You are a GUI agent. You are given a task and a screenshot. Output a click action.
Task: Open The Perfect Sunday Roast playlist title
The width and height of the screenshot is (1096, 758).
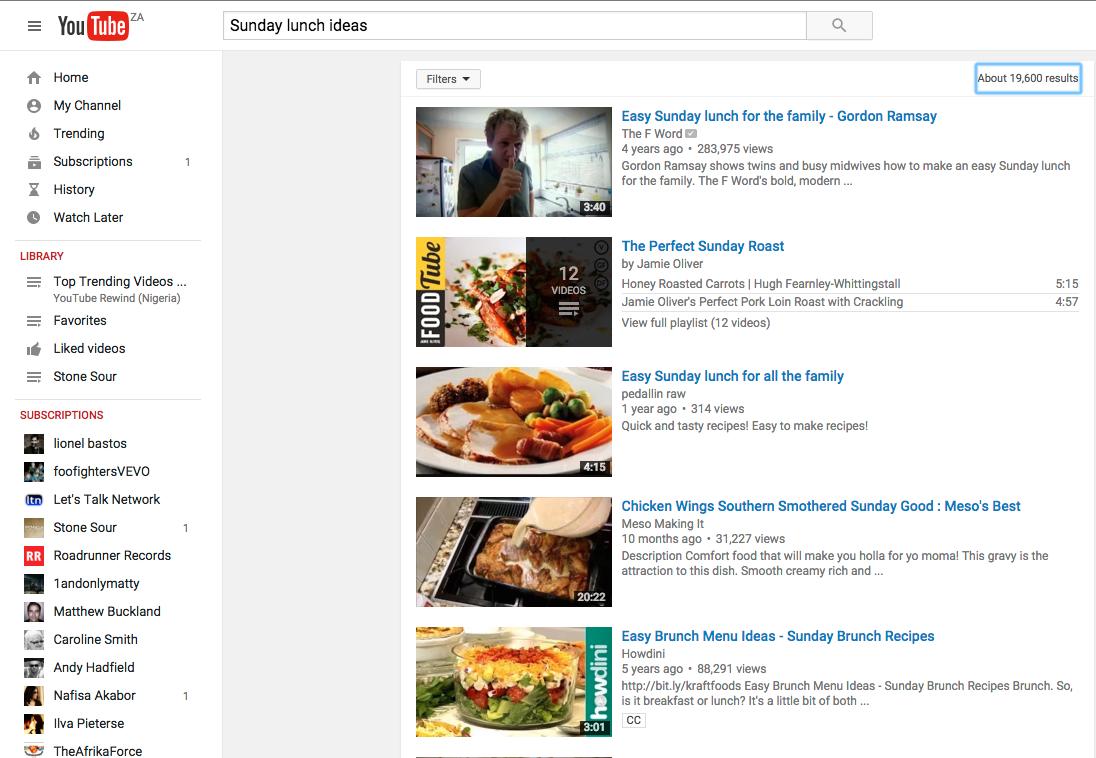pos(702,246)
